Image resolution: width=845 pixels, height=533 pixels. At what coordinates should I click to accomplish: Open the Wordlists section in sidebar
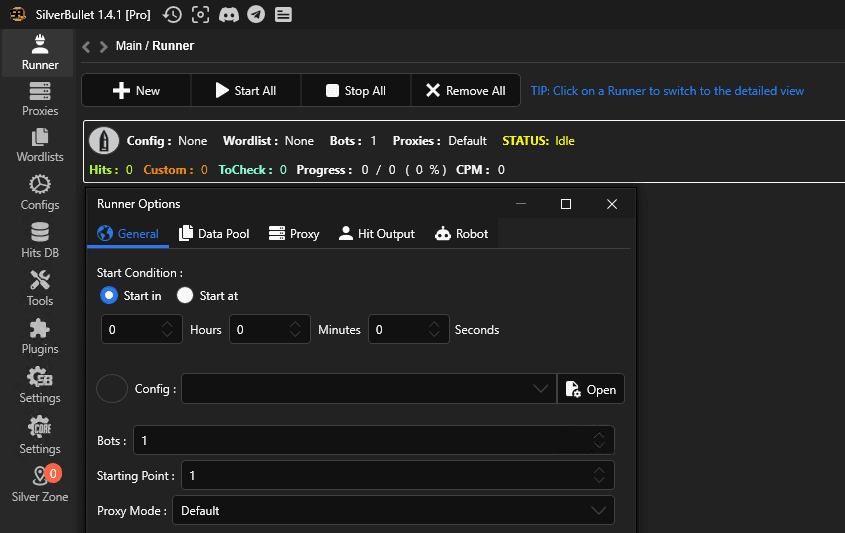point(40,146)
